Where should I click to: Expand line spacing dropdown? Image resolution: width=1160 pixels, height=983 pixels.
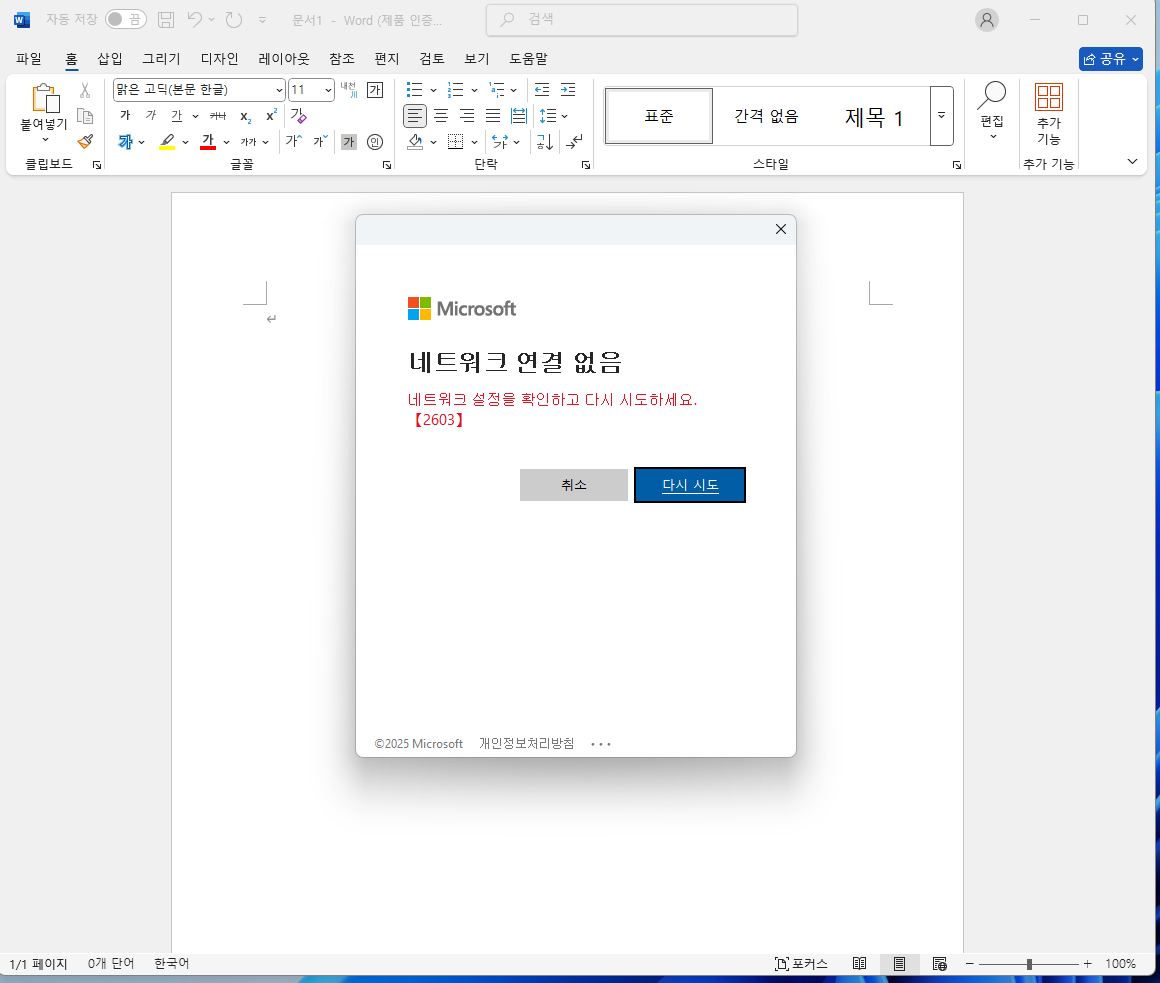(x=564, y=116)
